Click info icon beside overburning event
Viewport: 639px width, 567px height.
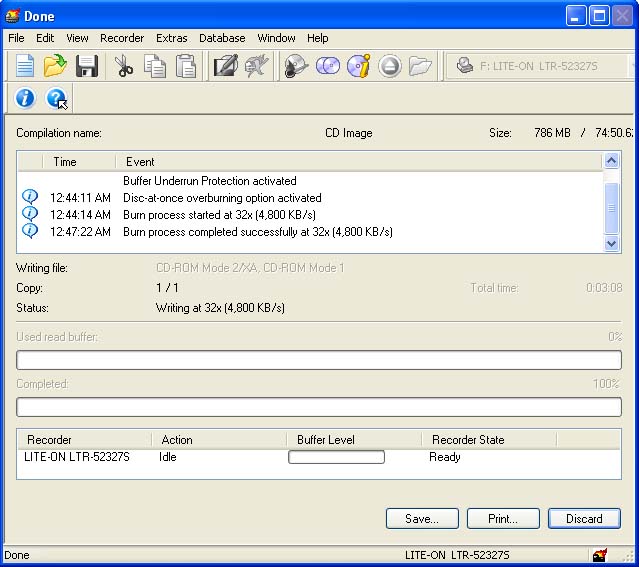[x=30, y=196]
